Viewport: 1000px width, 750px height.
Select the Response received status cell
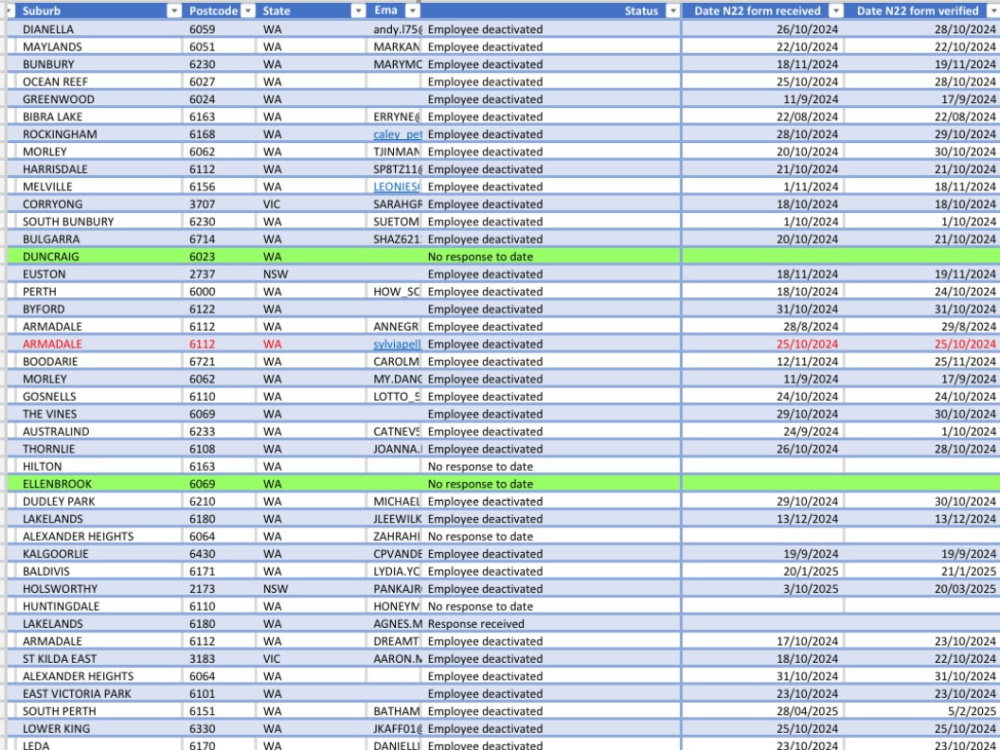[551, 624]
